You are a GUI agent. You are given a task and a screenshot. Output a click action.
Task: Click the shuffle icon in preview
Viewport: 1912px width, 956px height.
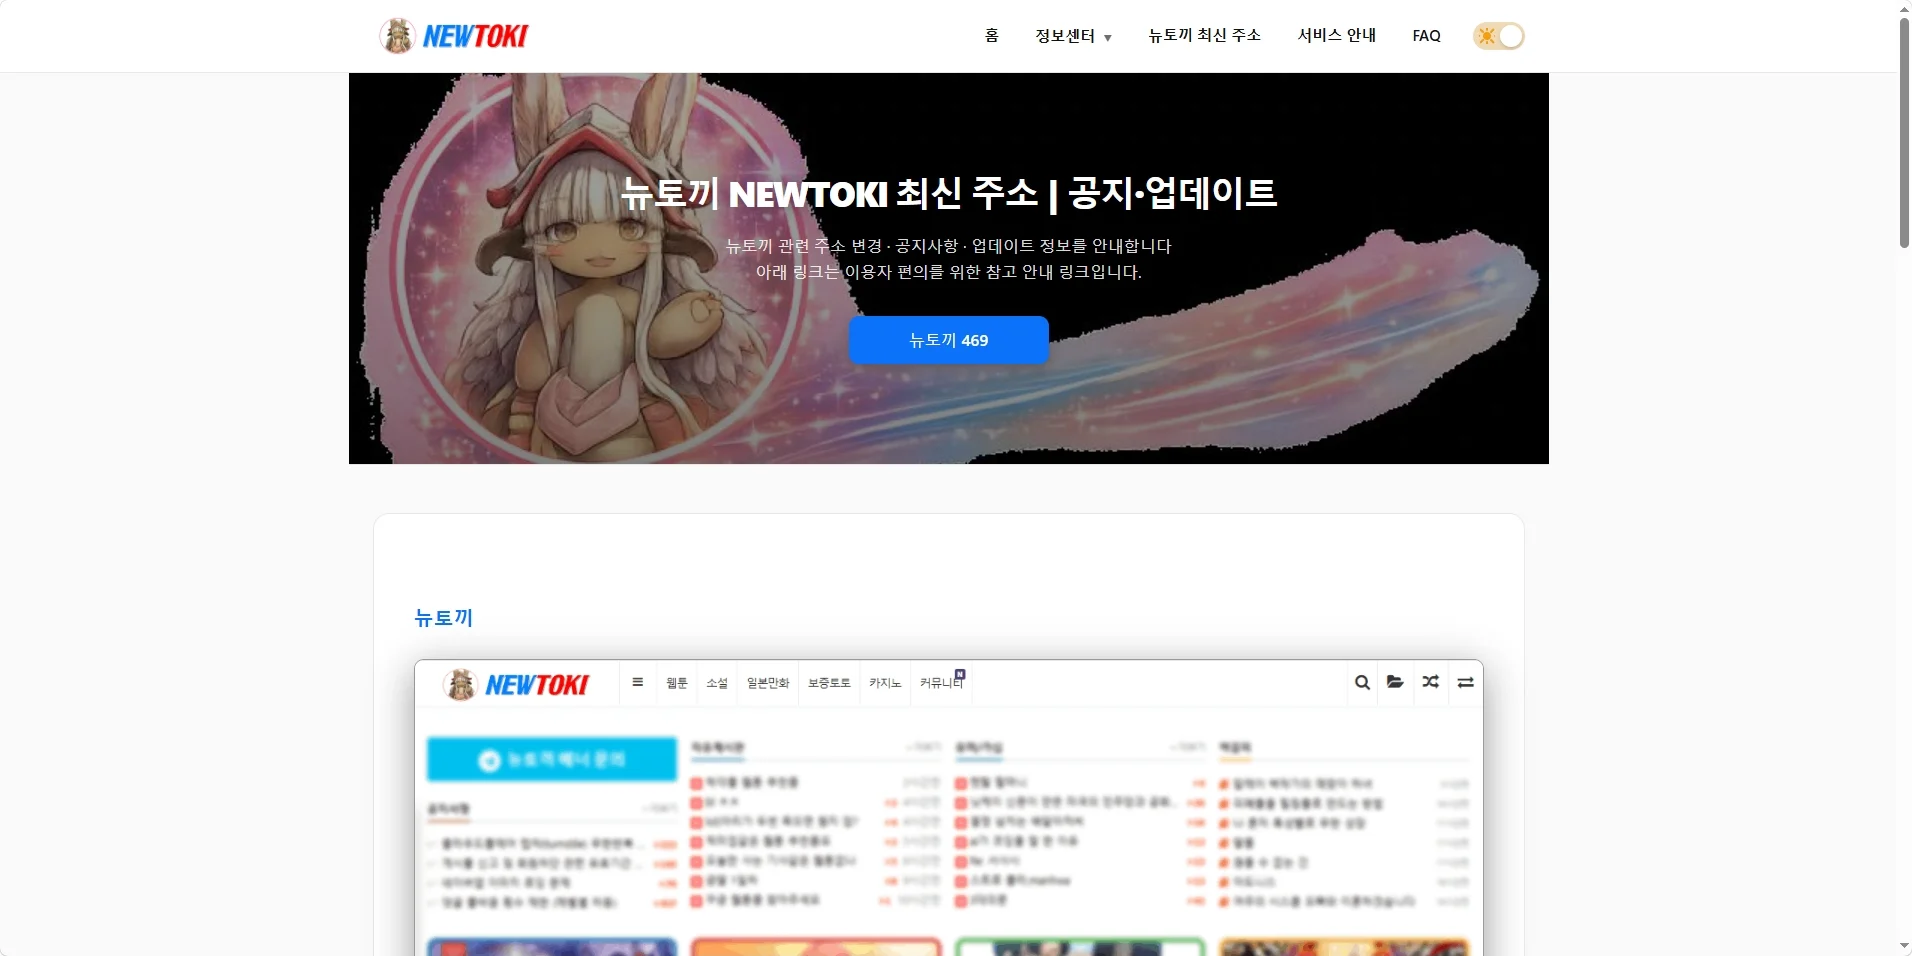[1431, 682]
